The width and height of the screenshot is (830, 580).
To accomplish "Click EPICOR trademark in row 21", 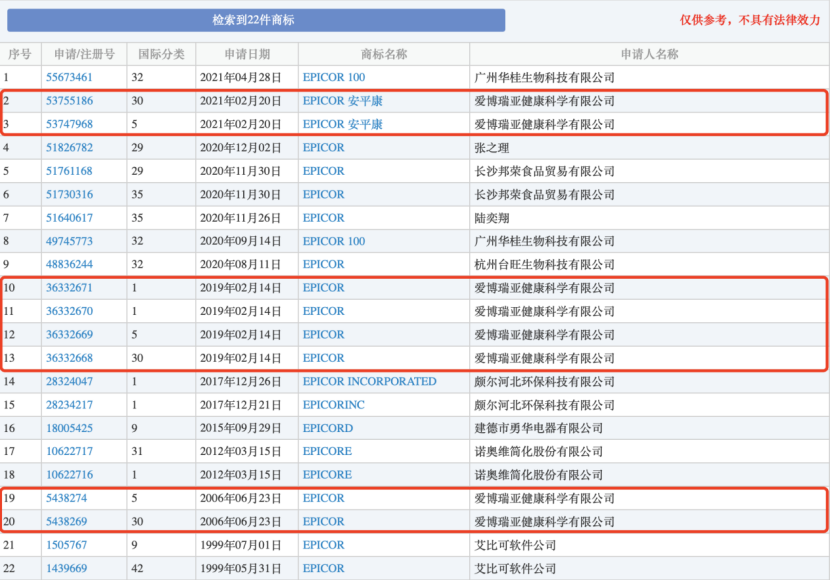I will [x=323, y=545].
